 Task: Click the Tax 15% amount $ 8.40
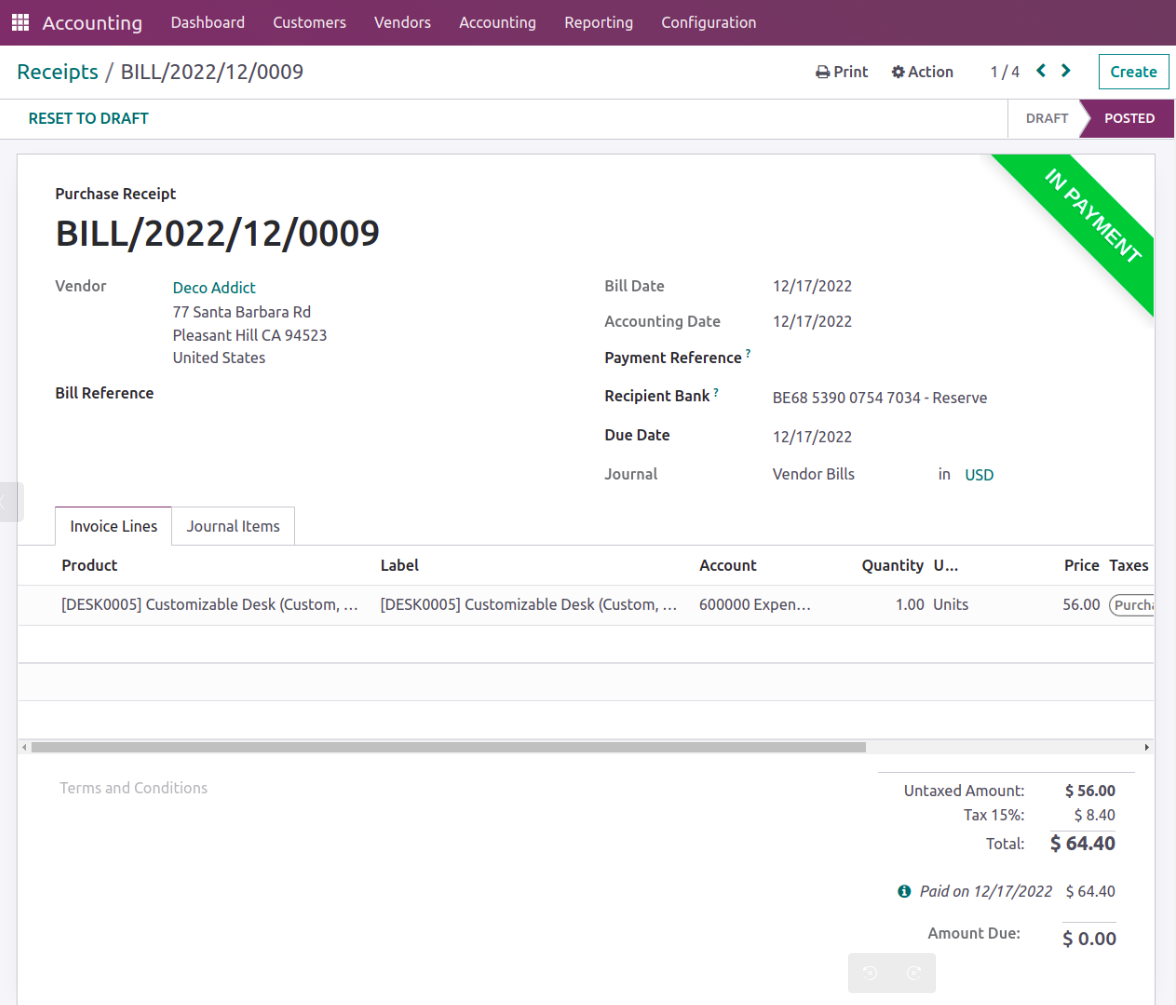coord(1095,815)
